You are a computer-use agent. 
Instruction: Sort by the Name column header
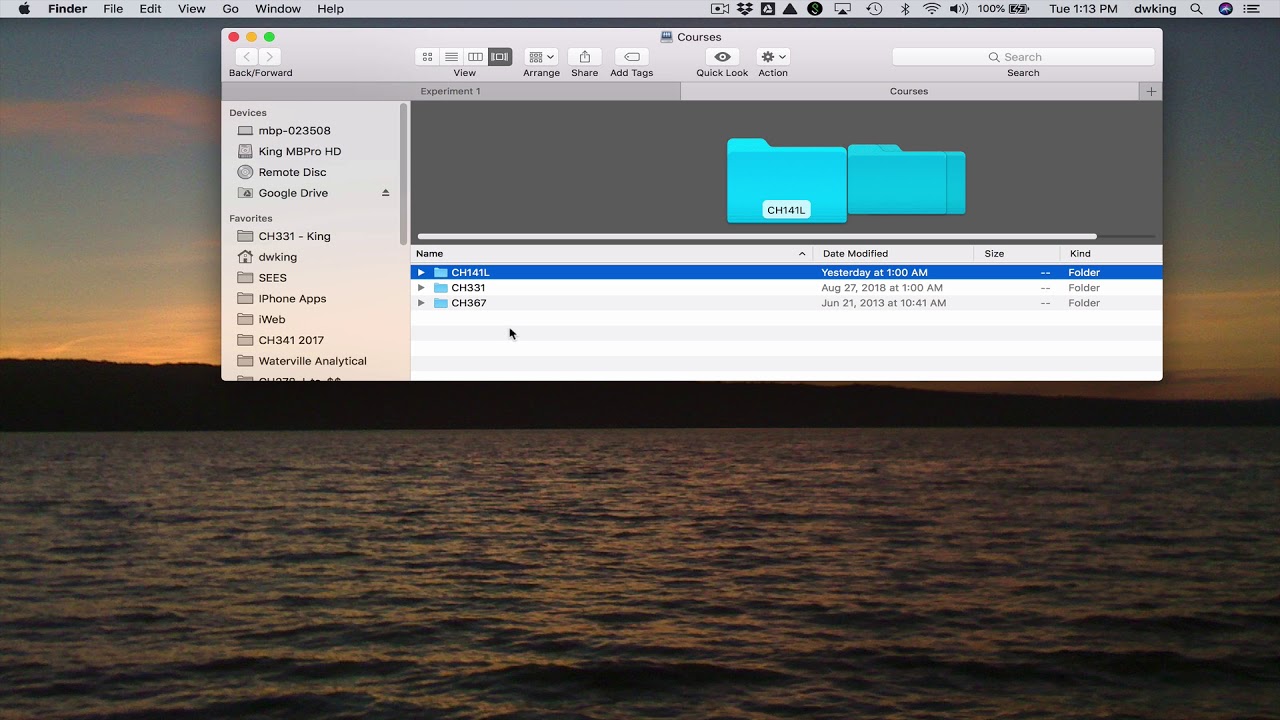click(611, 254)
